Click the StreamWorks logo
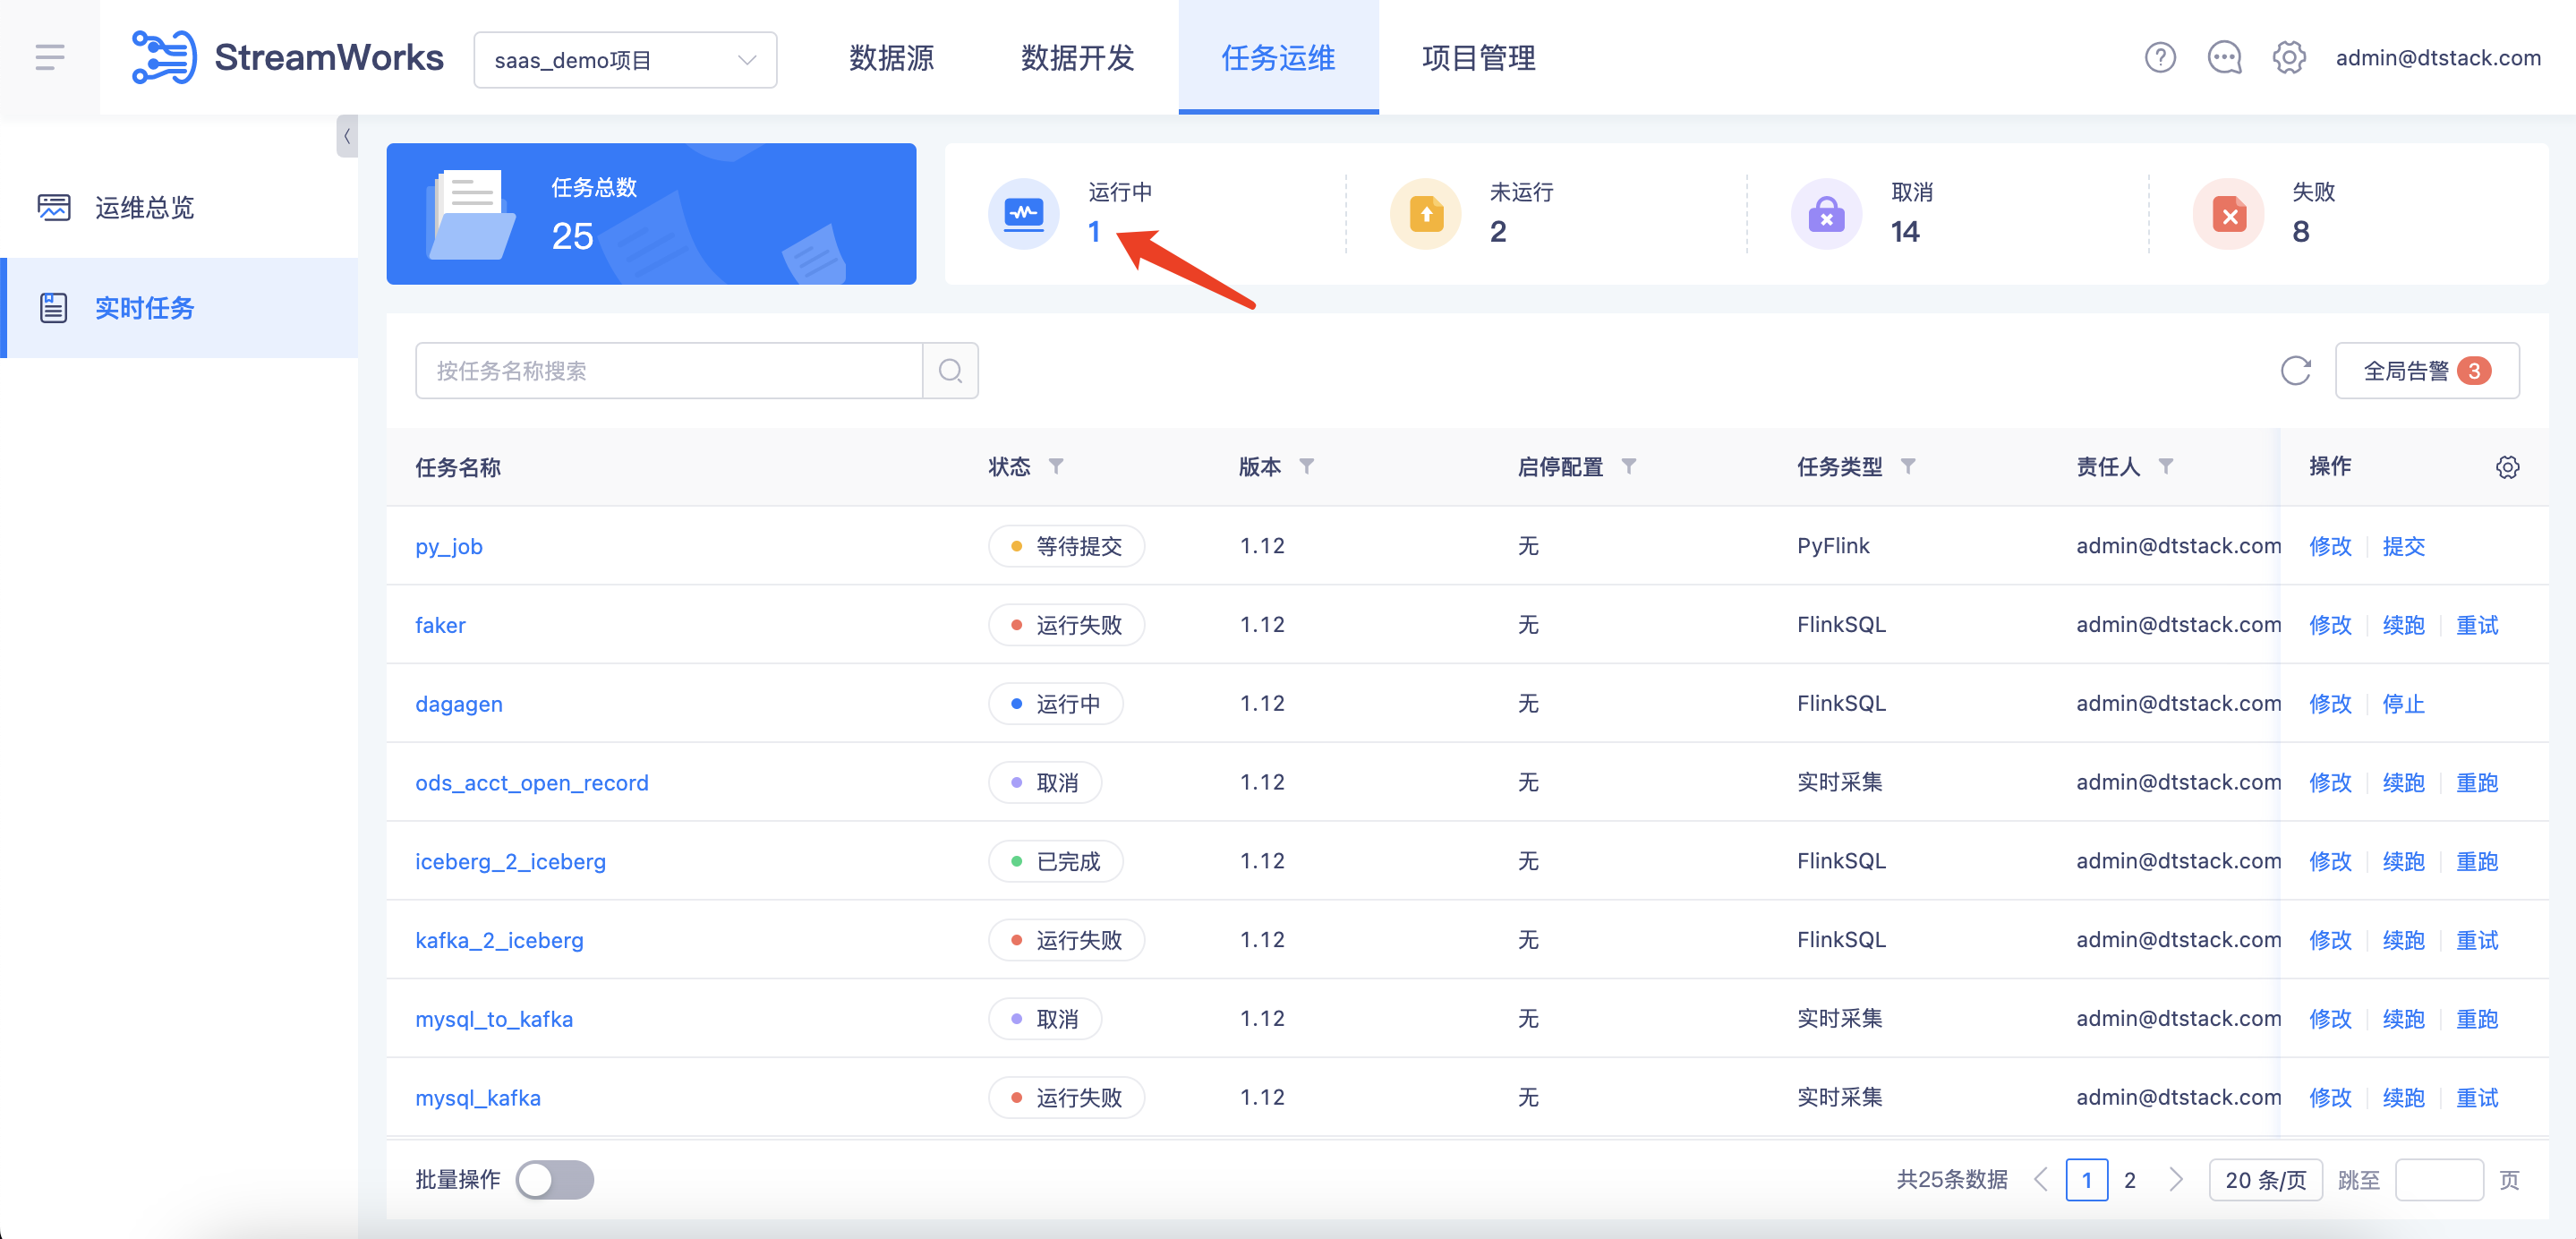 click(x=287, y=57)
